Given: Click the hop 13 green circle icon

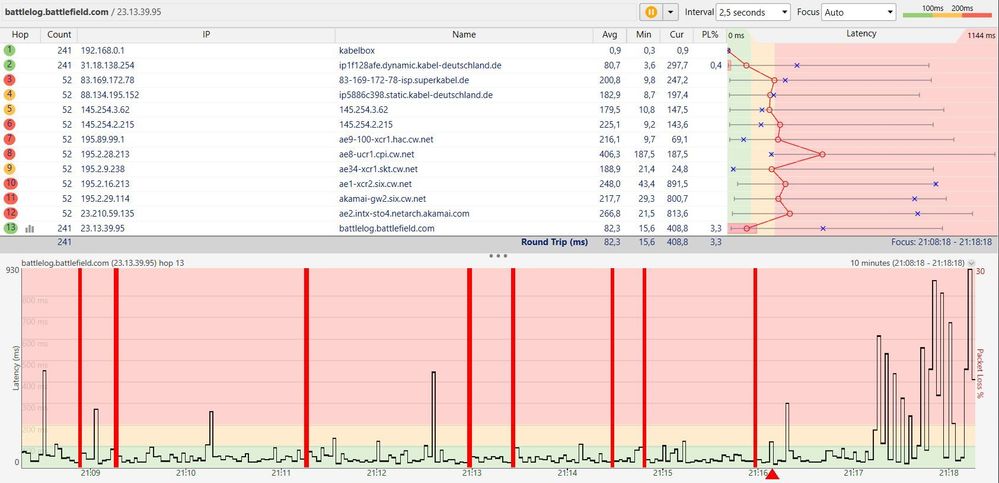Looking at the screenshot, I should click(10, 228).
